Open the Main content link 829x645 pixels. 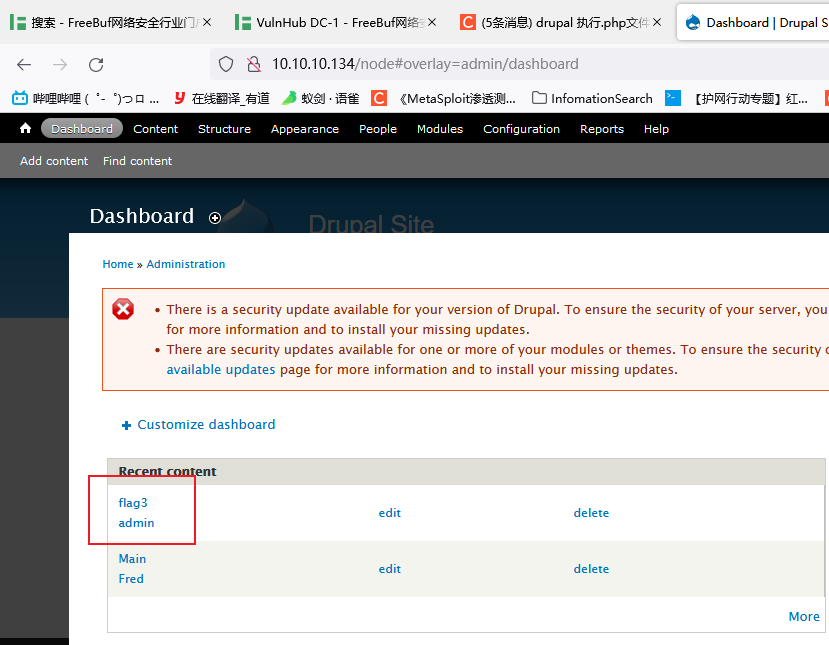pyautogui.click(x=132, y=559)
